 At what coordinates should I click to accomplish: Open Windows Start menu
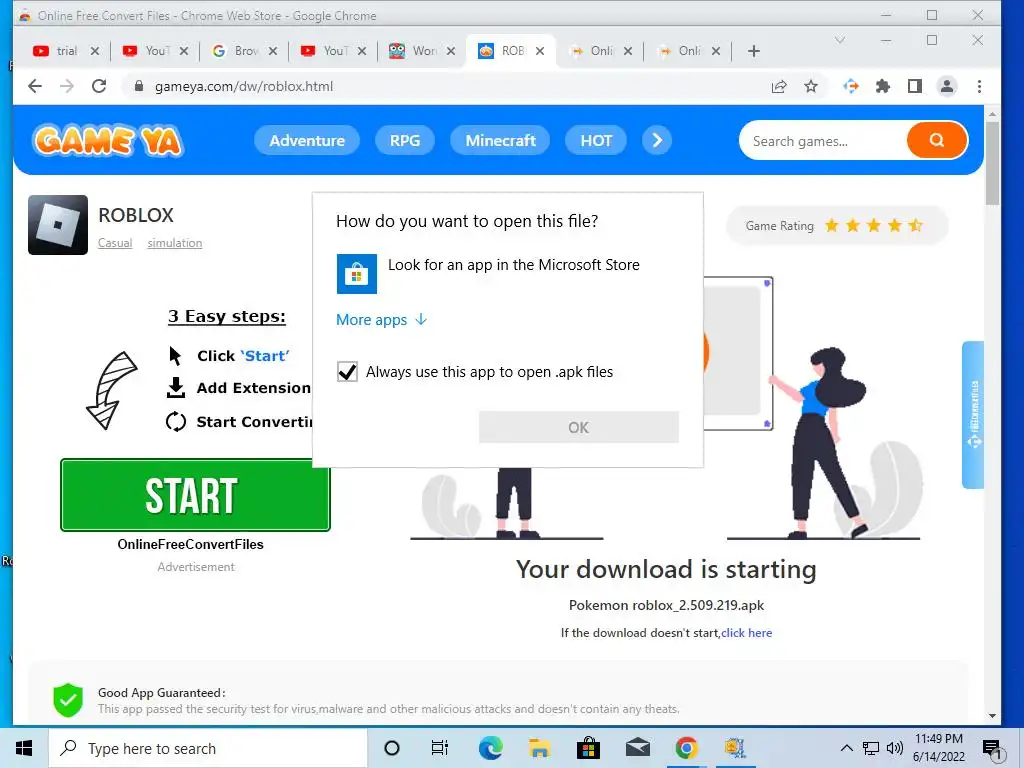(24, 748)
